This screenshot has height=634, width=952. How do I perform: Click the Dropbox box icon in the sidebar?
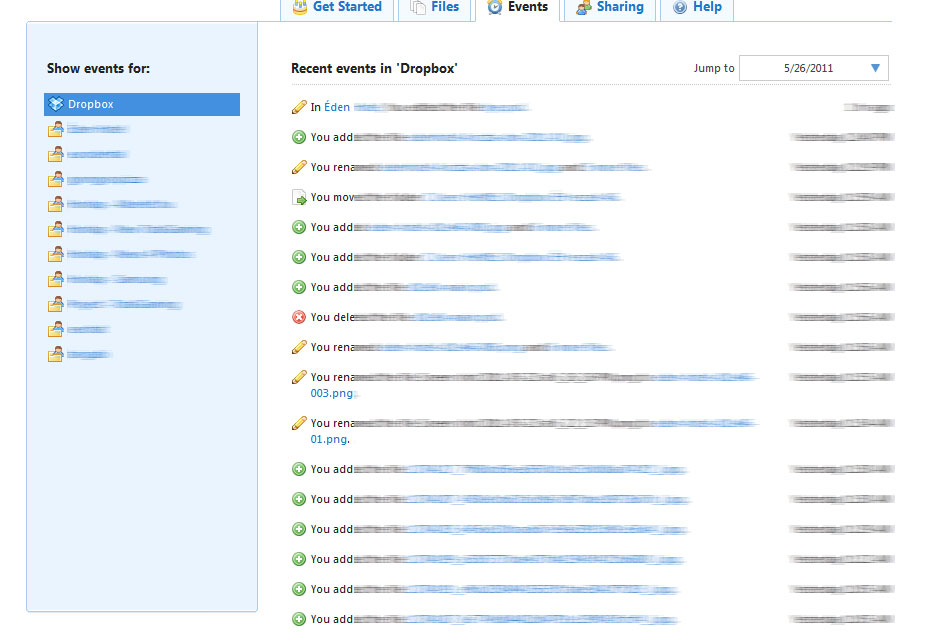[57, 104]
